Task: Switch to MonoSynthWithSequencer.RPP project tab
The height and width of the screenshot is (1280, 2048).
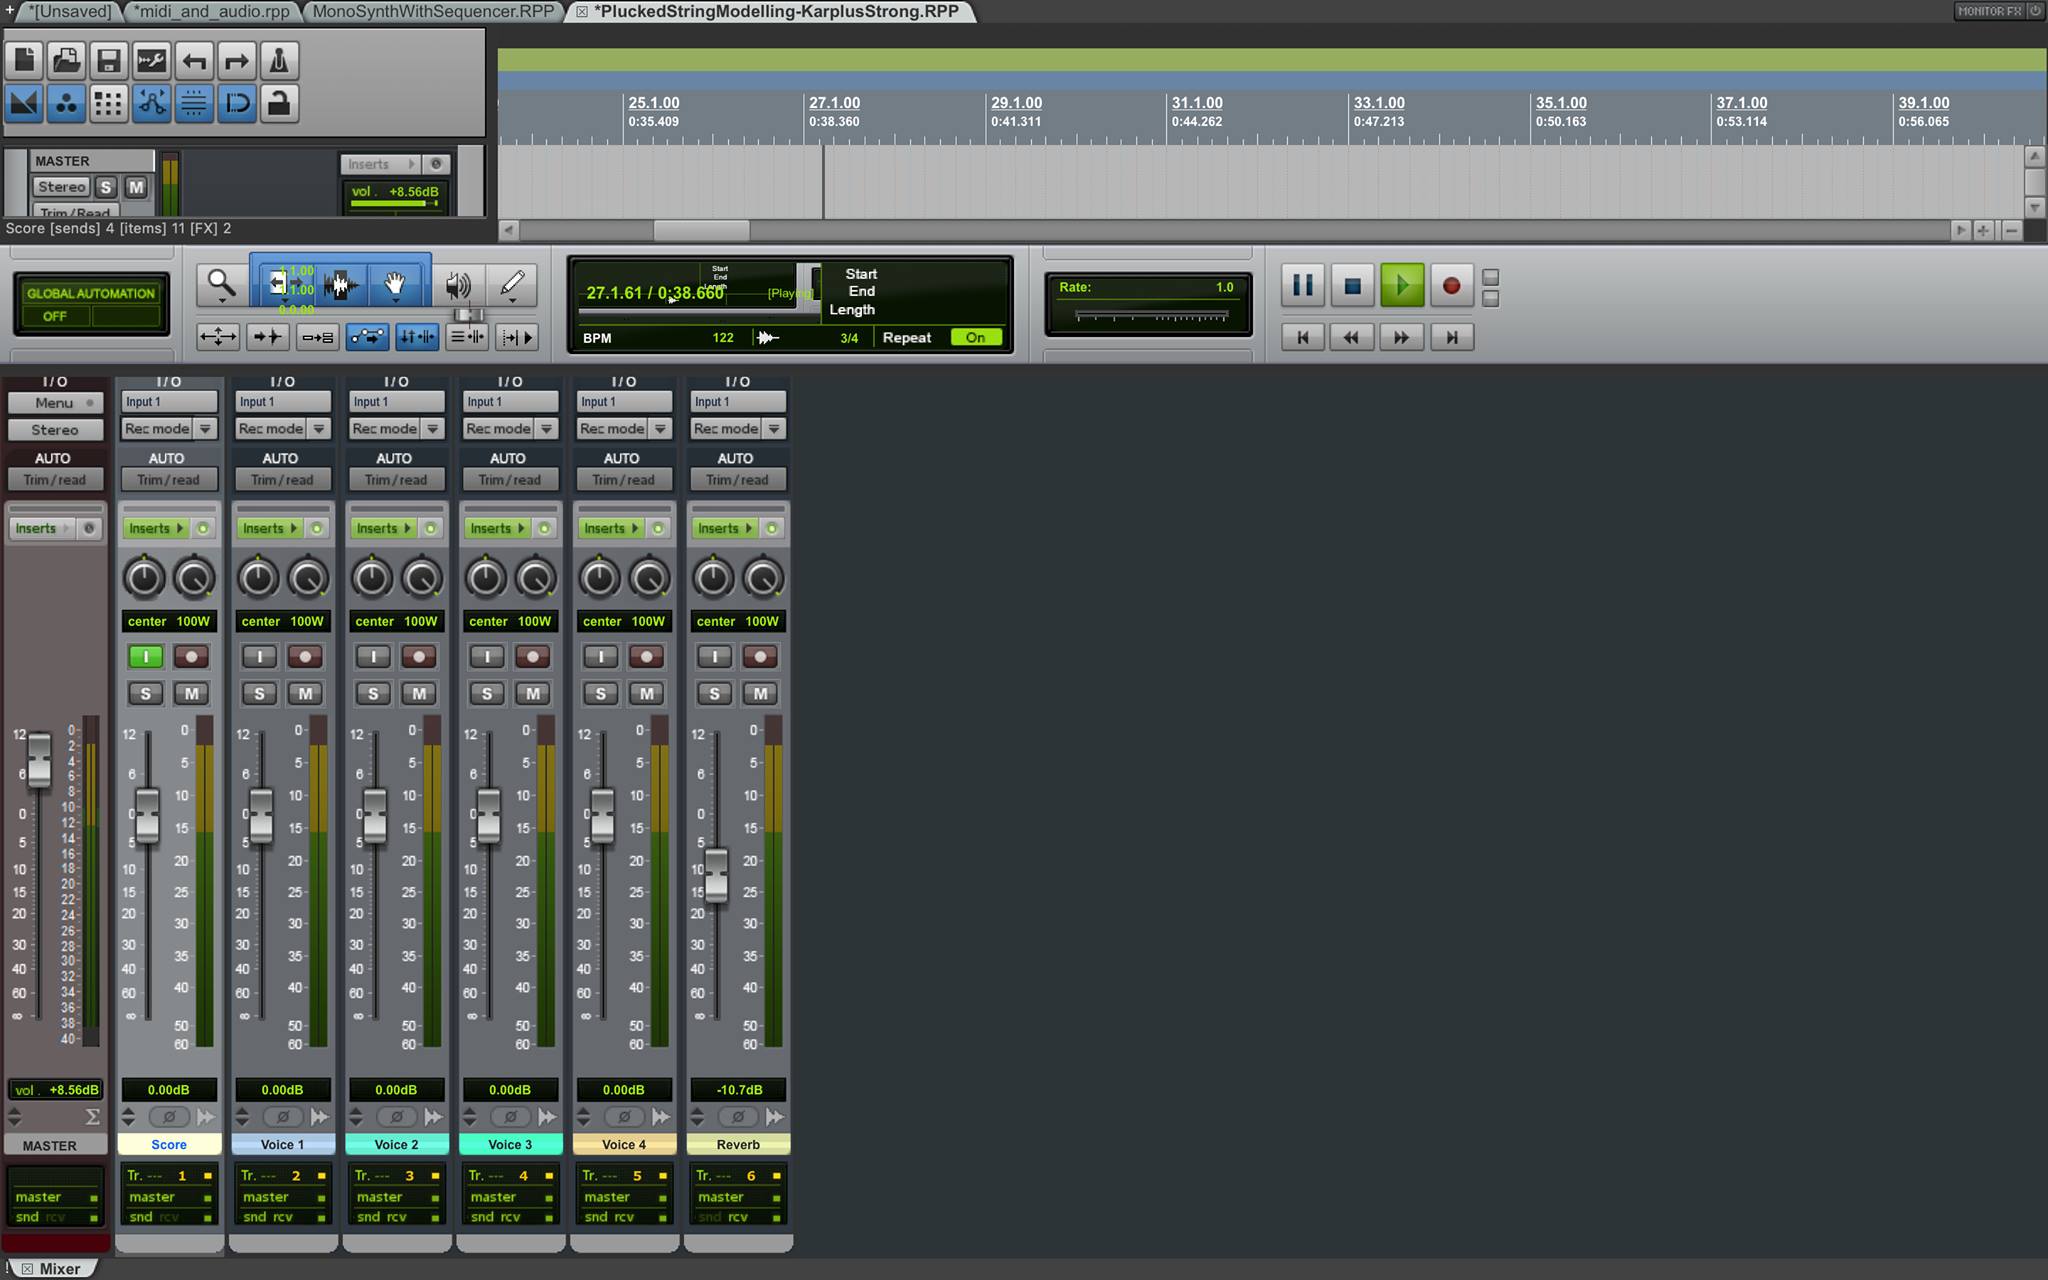Action: [433, 11]
